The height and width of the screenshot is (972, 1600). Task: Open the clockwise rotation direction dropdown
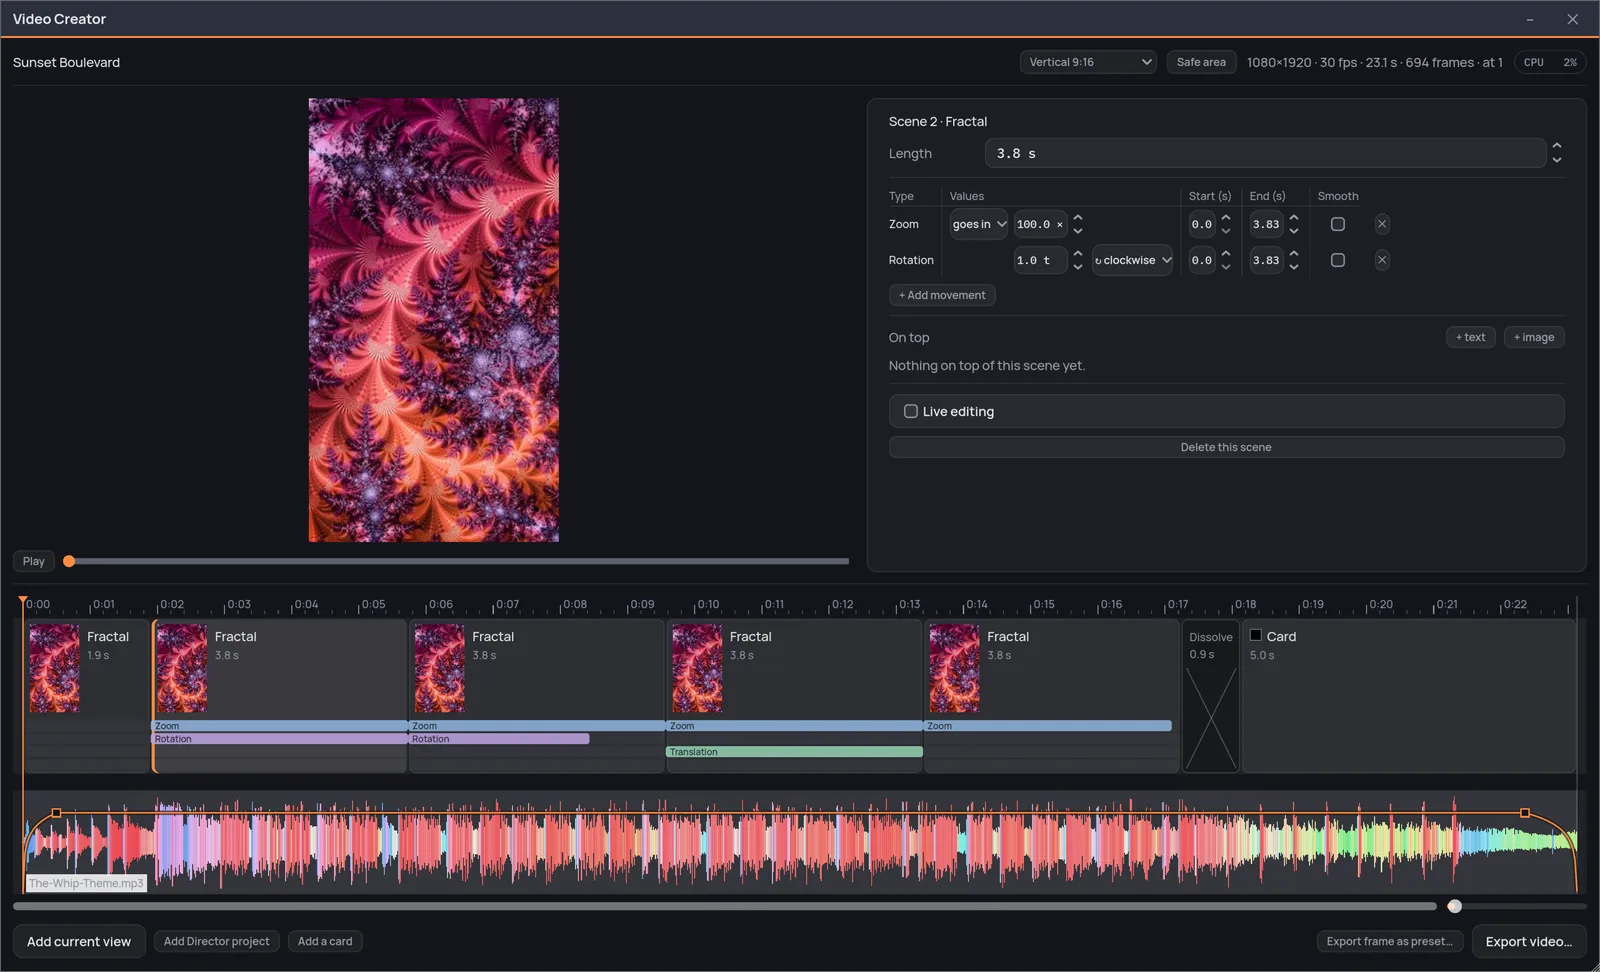pyautogui.click(x=1132, y=260)
